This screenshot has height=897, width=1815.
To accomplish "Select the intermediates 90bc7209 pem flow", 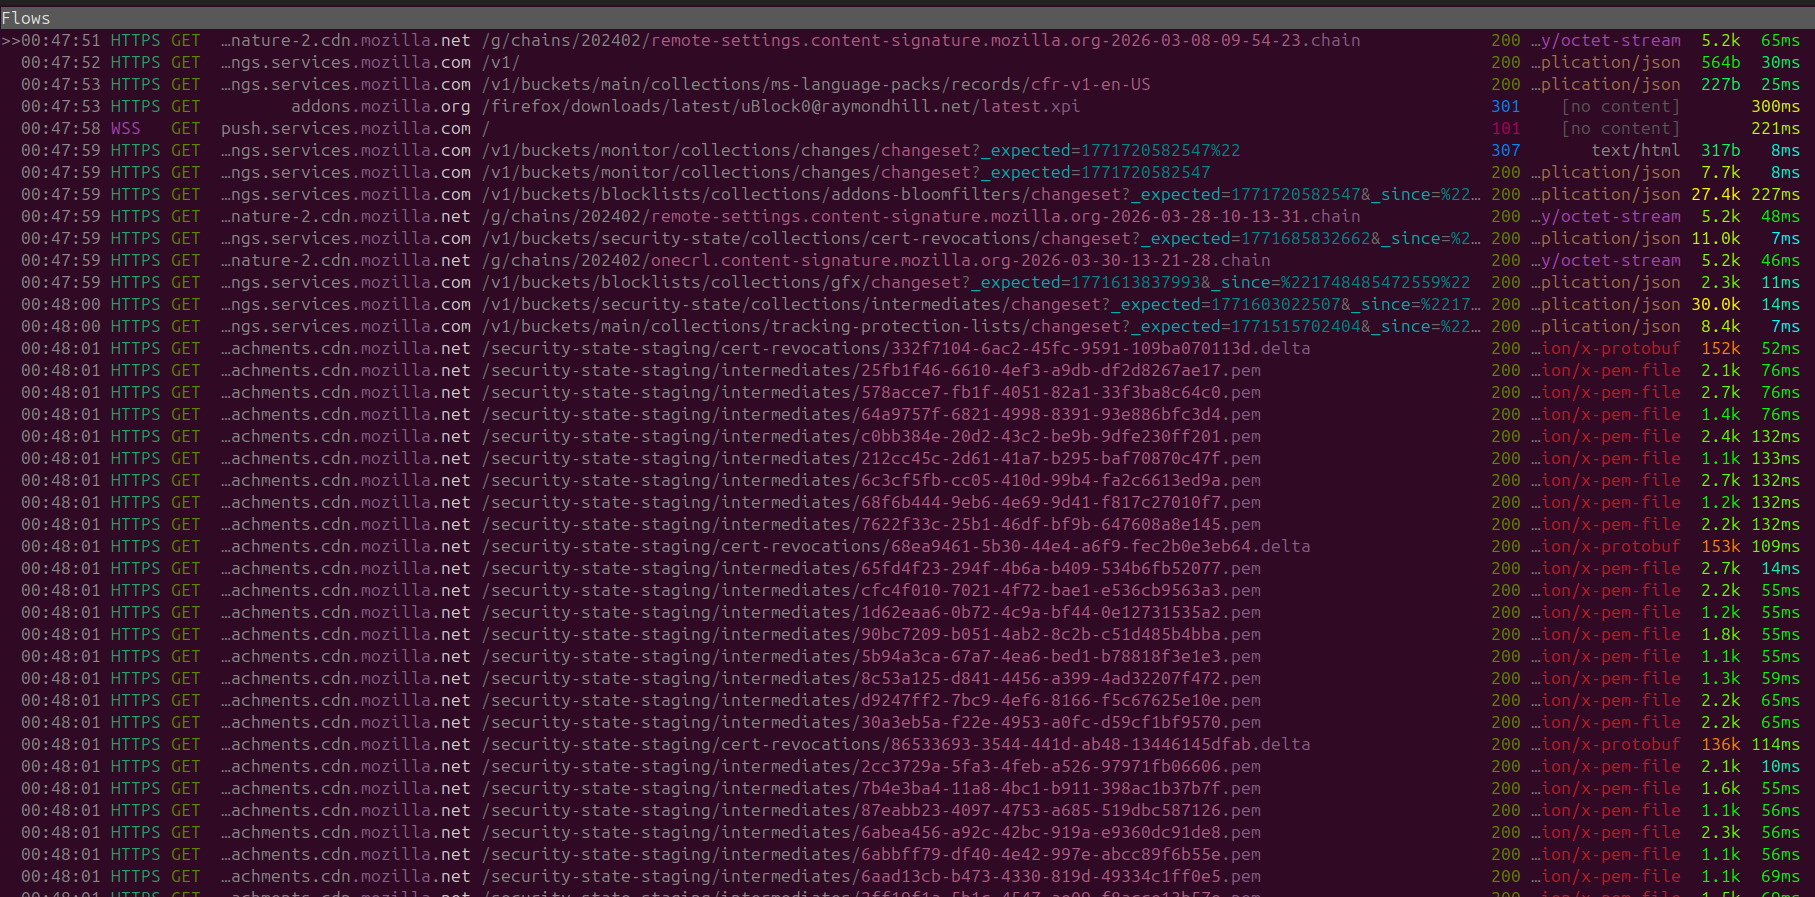I will coord(907,634).
